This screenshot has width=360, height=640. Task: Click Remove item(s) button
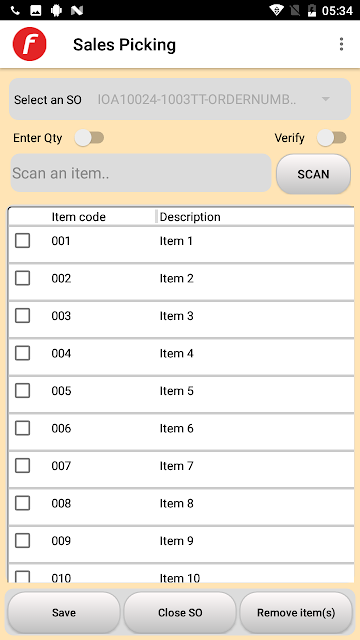pos(296,612)
